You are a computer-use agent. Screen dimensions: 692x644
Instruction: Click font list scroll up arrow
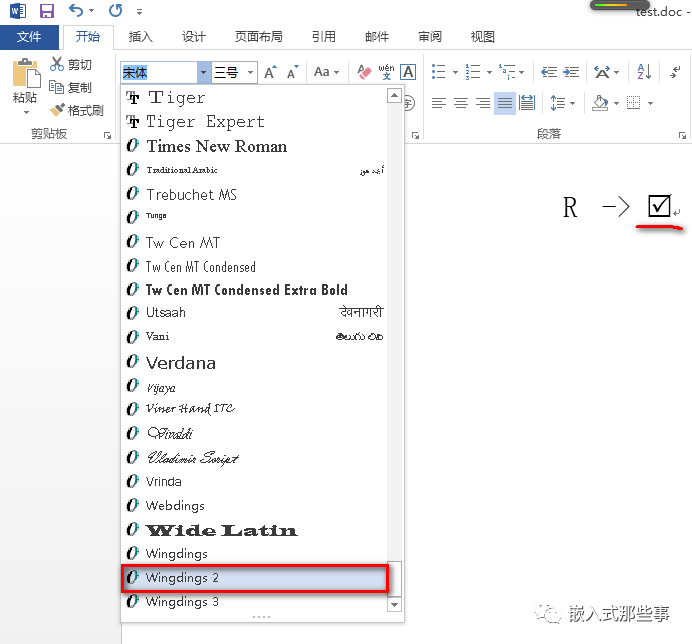tap(394, 95)
